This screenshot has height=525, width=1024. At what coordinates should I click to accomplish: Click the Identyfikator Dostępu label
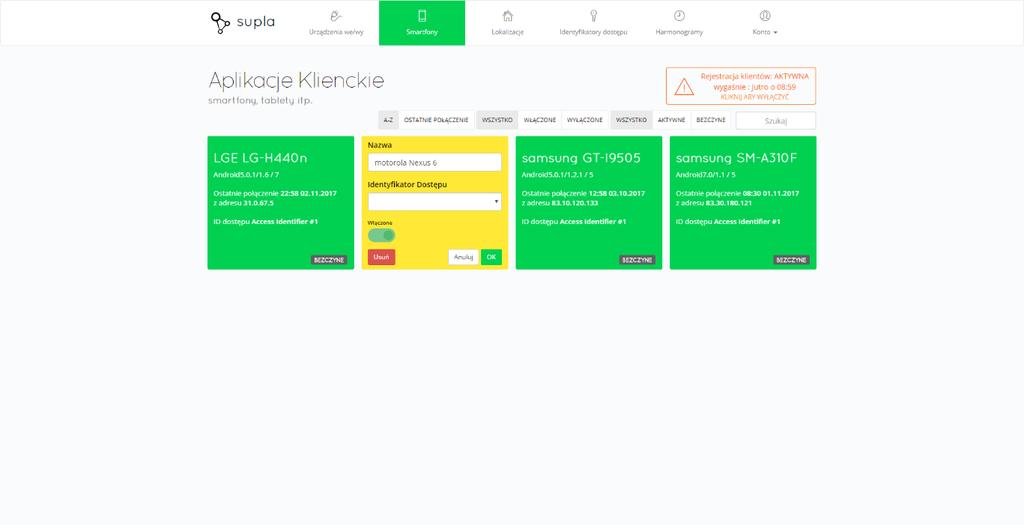407,185
